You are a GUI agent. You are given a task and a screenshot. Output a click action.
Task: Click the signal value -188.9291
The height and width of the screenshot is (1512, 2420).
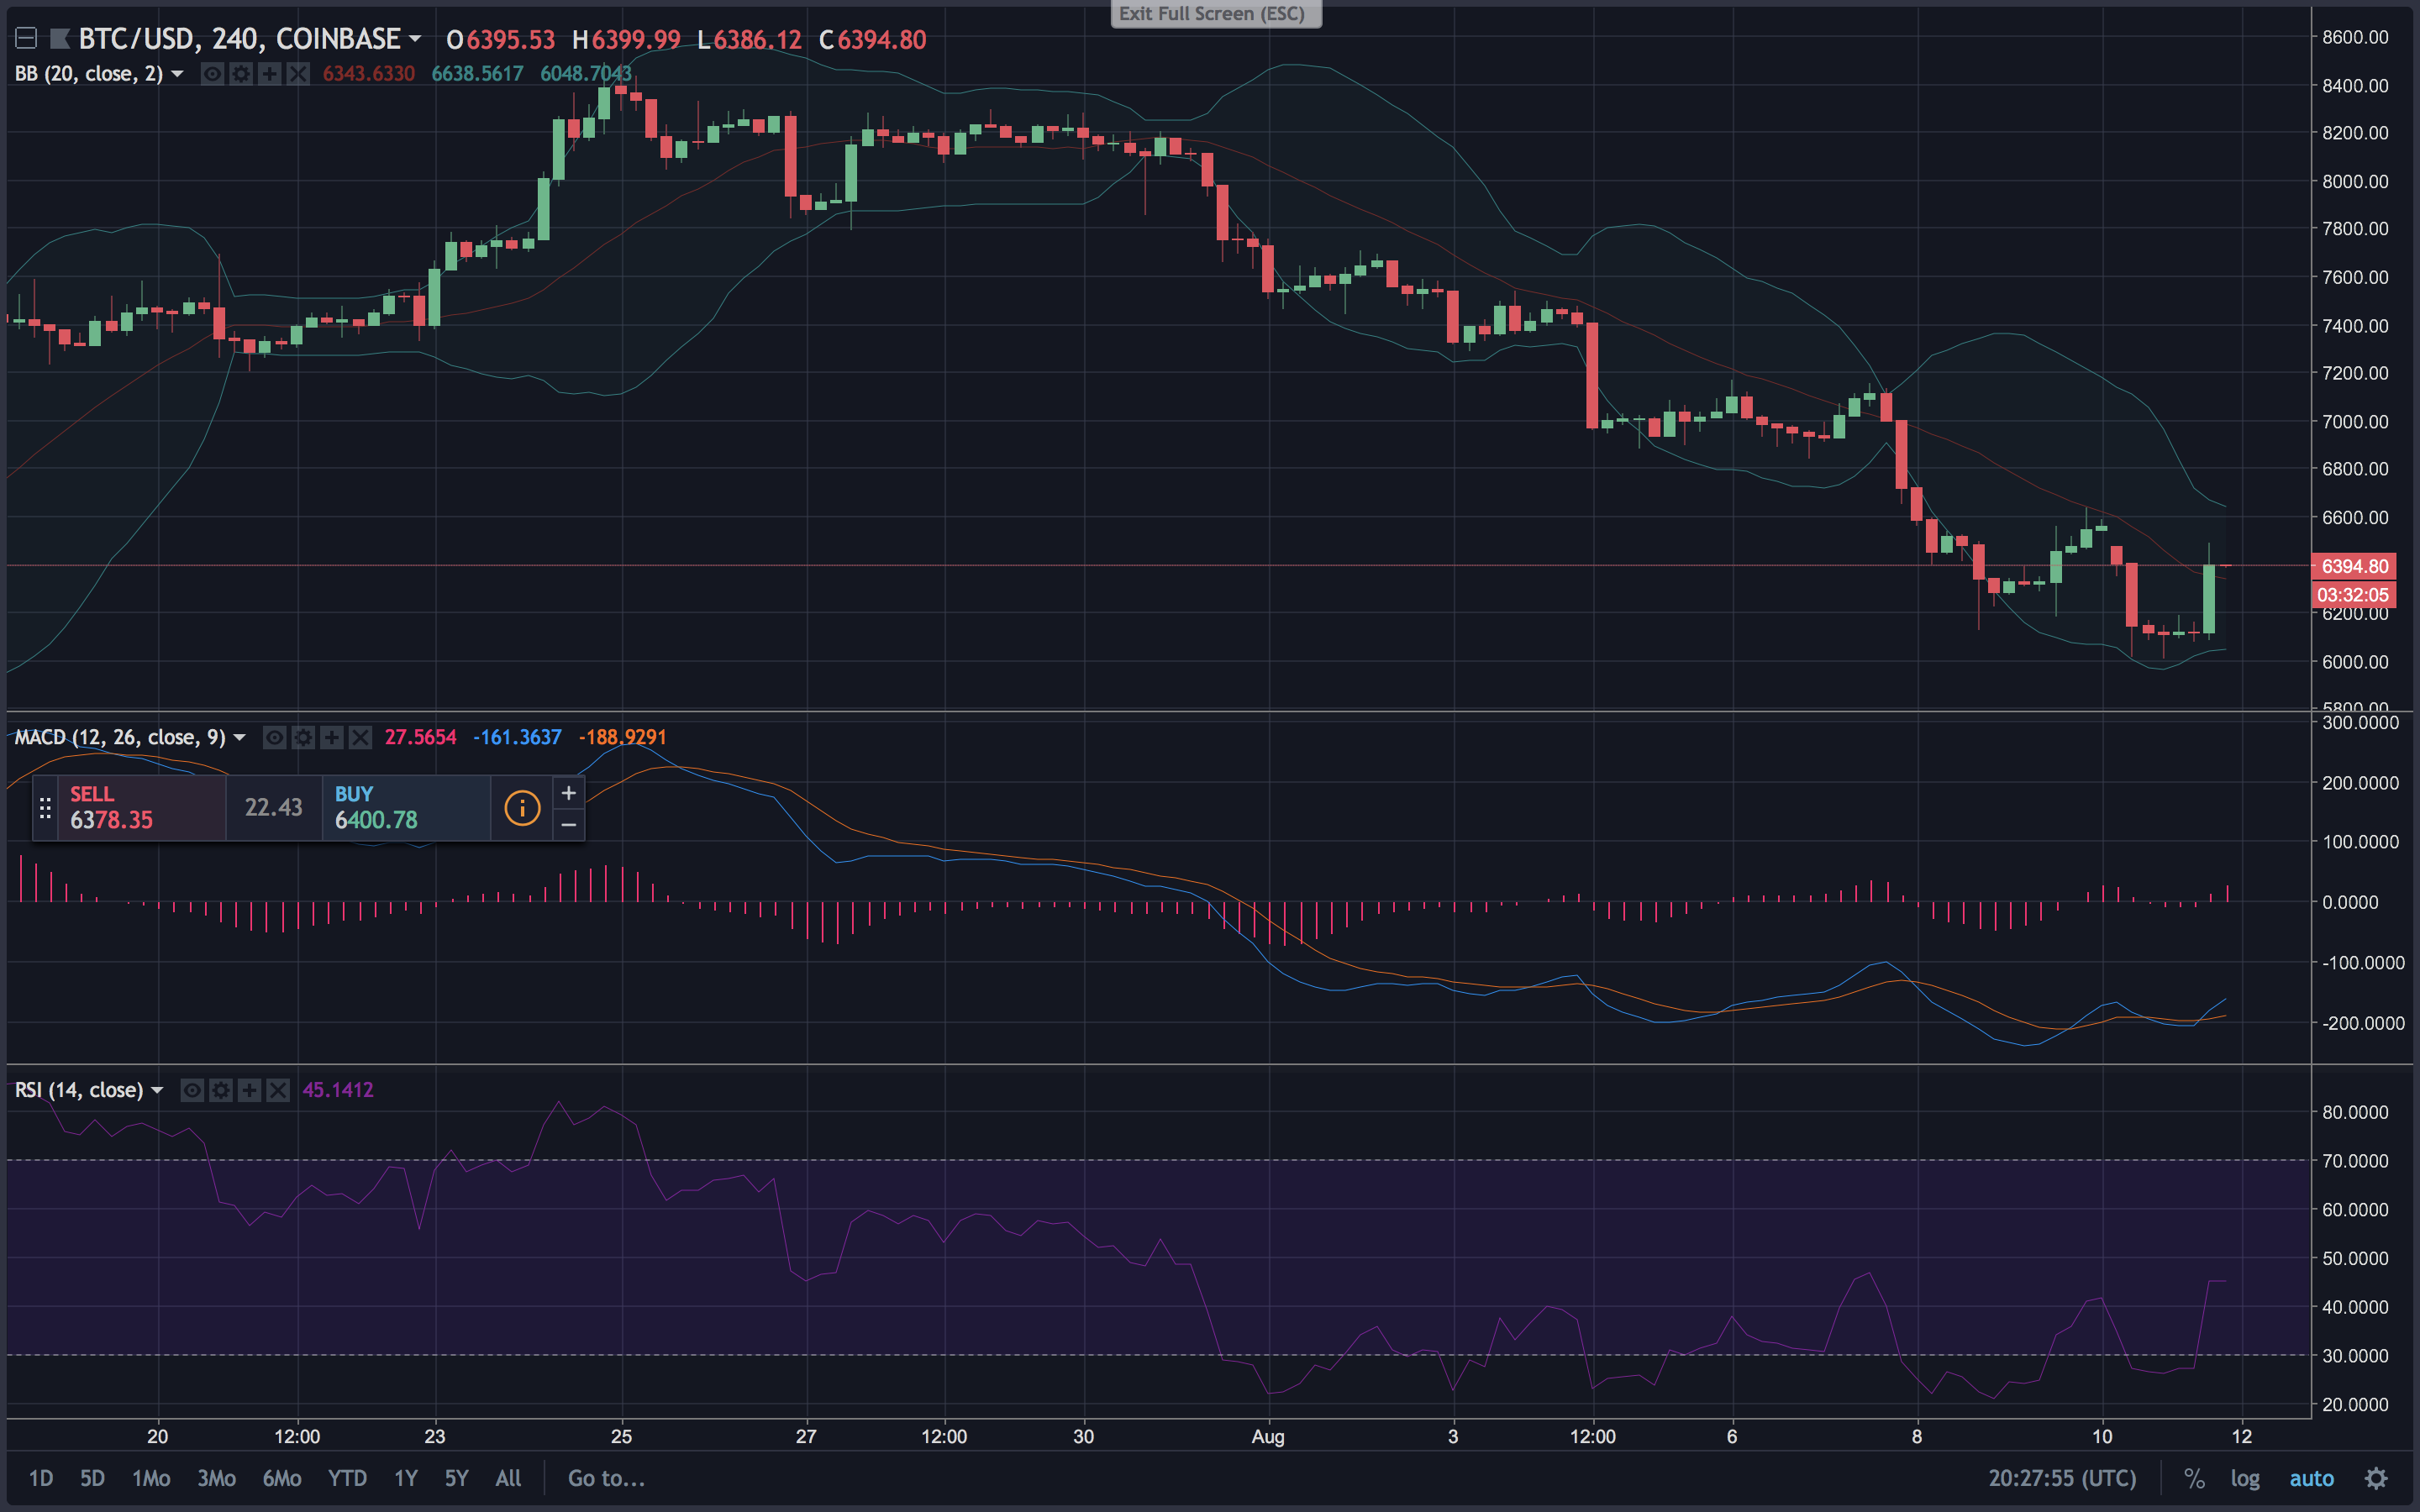pos(622,738)
